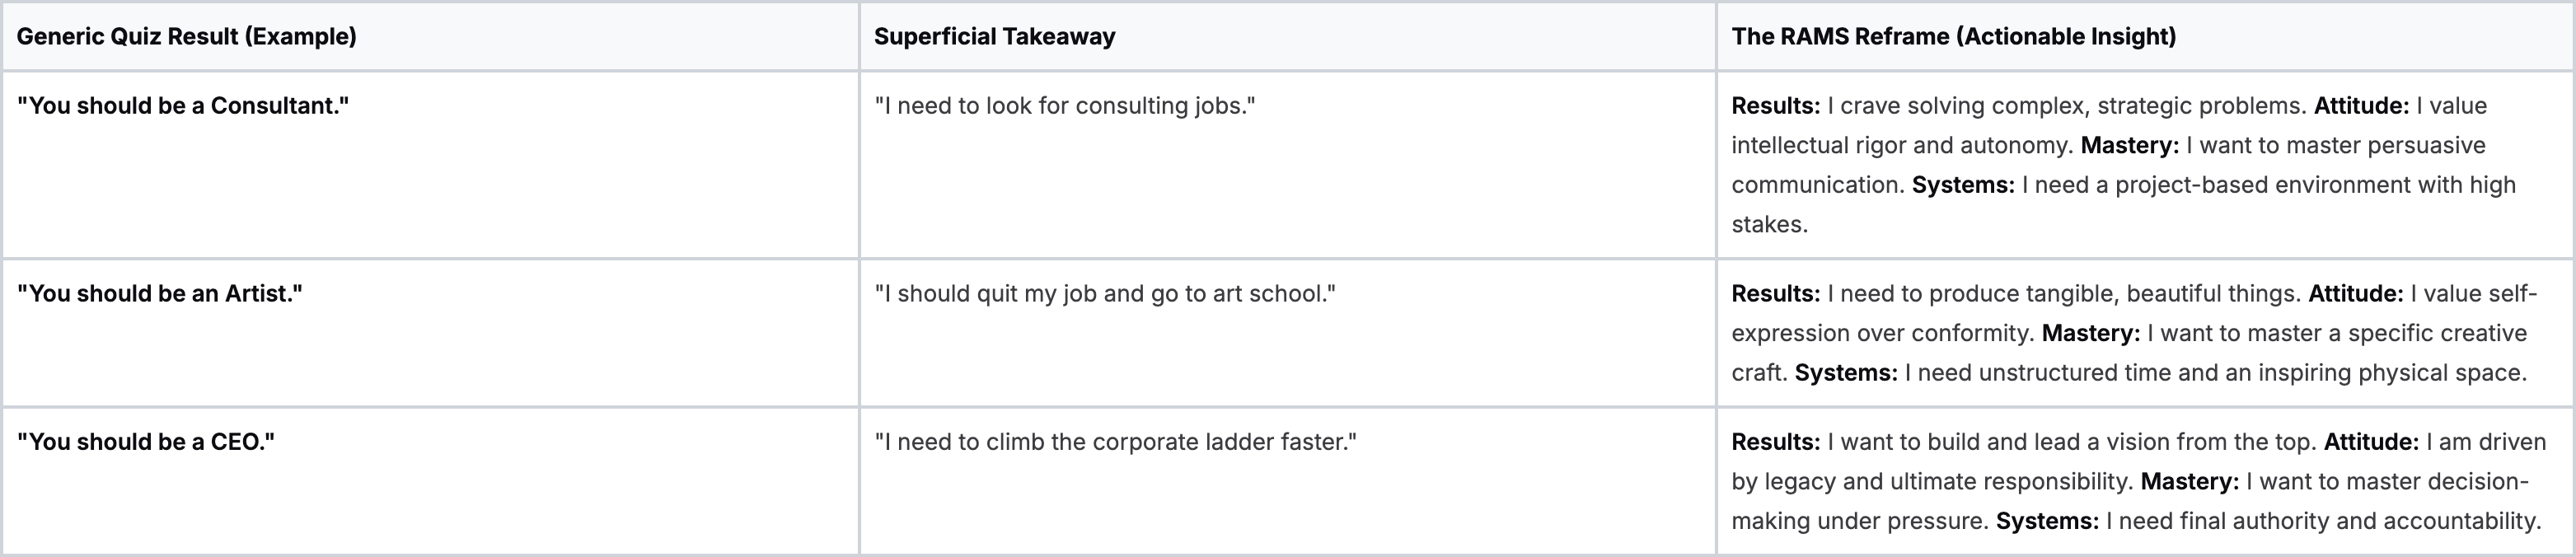Viewport: 2576px width, 557px height.
Task: Click the "Superficial Takeaway" column header
Action: pyautogui.click(x=994, y=37)
